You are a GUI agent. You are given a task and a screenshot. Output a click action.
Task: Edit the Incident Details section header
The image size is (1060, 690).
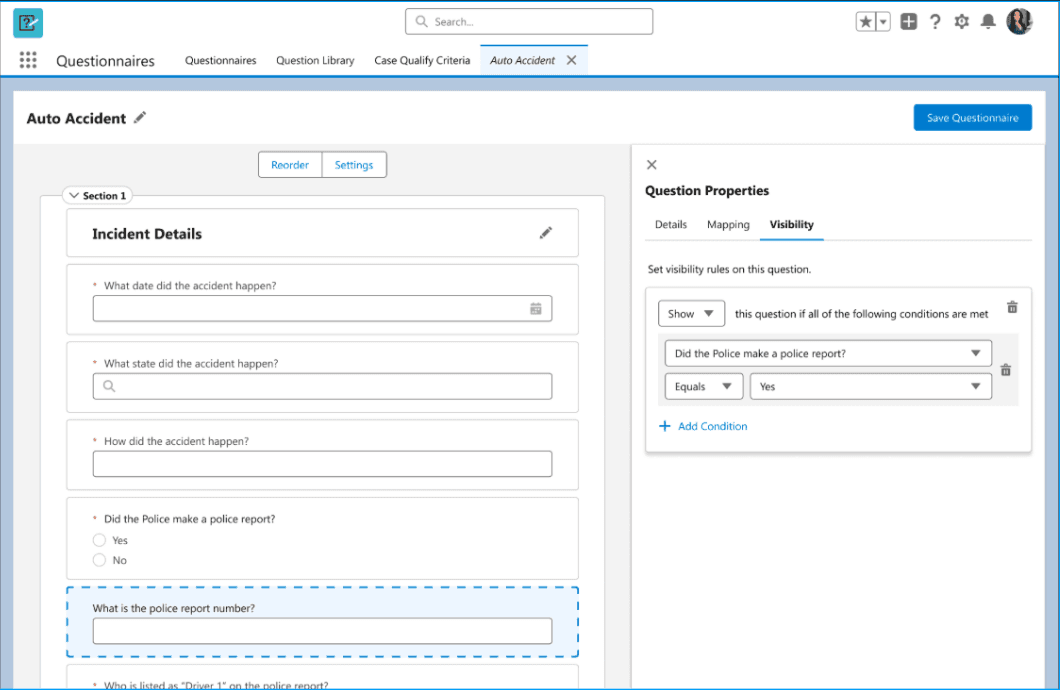[x=546, y=233]
